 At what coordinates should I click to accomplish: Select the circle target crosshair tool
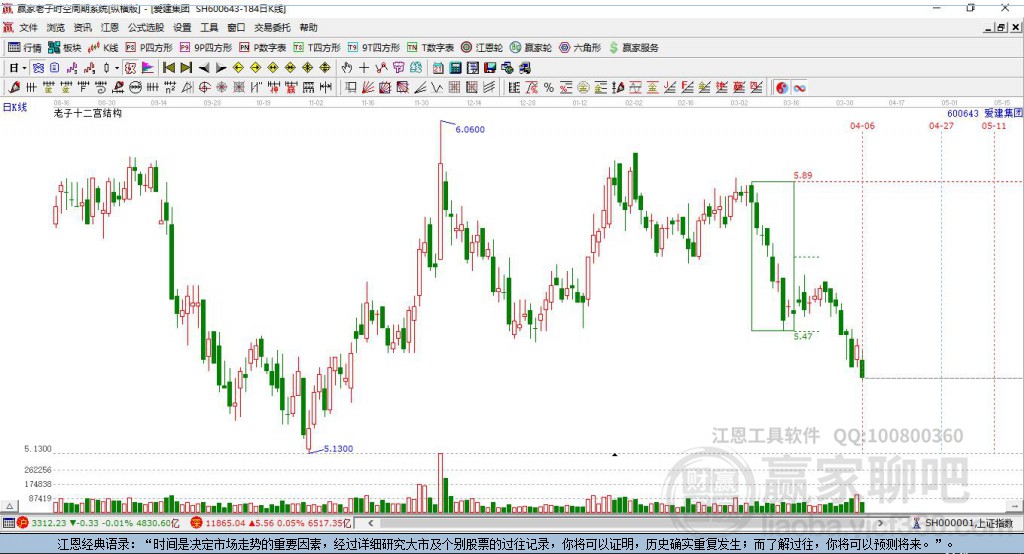204,88
